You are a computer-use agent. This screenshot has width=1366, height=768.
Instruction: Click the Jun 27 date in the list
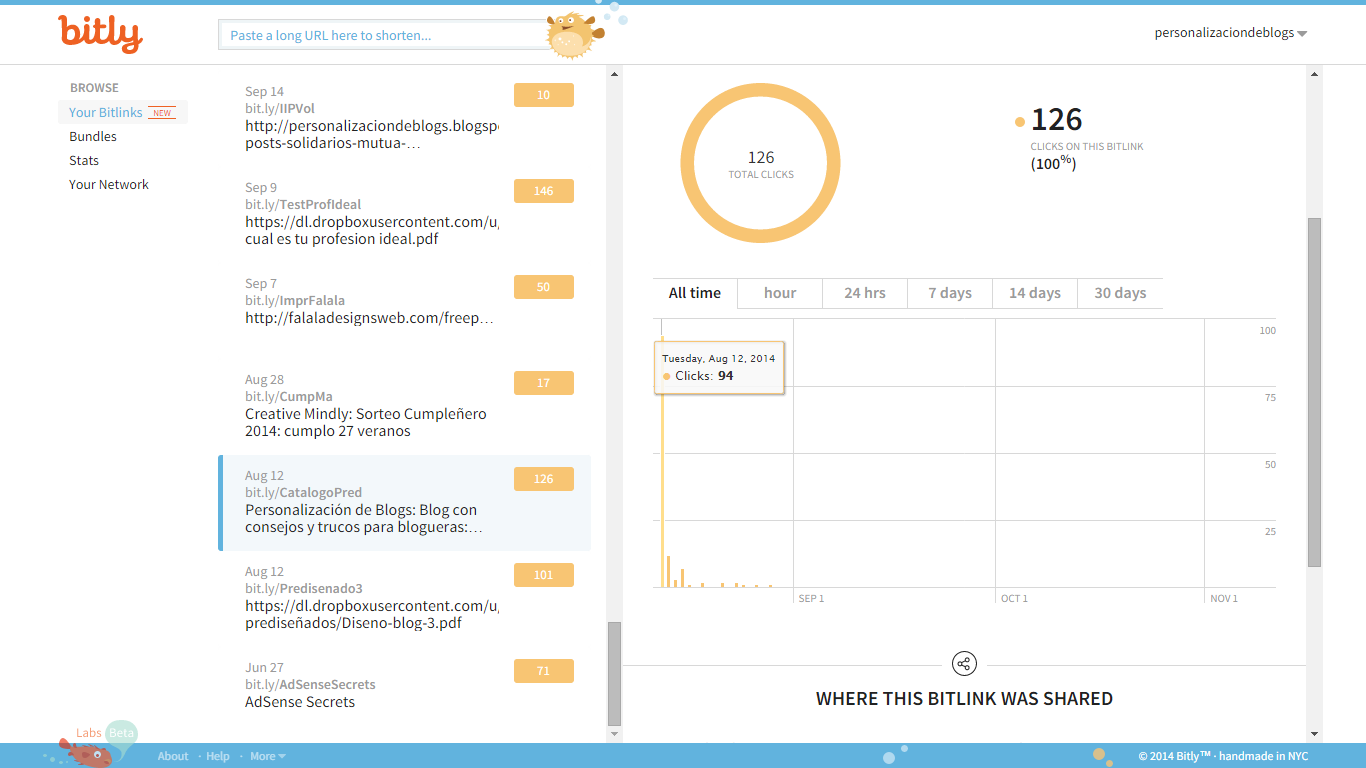click(264, 667)
